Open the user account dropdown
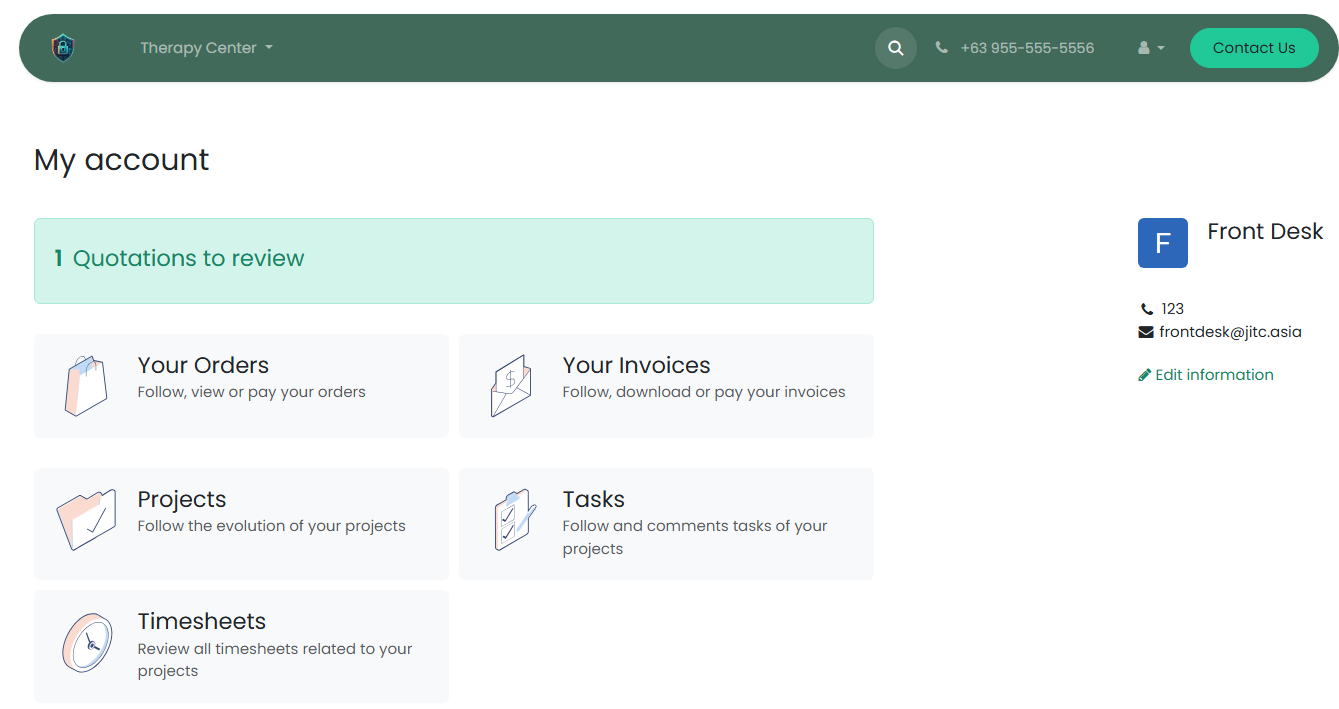 coord(1151,48)
